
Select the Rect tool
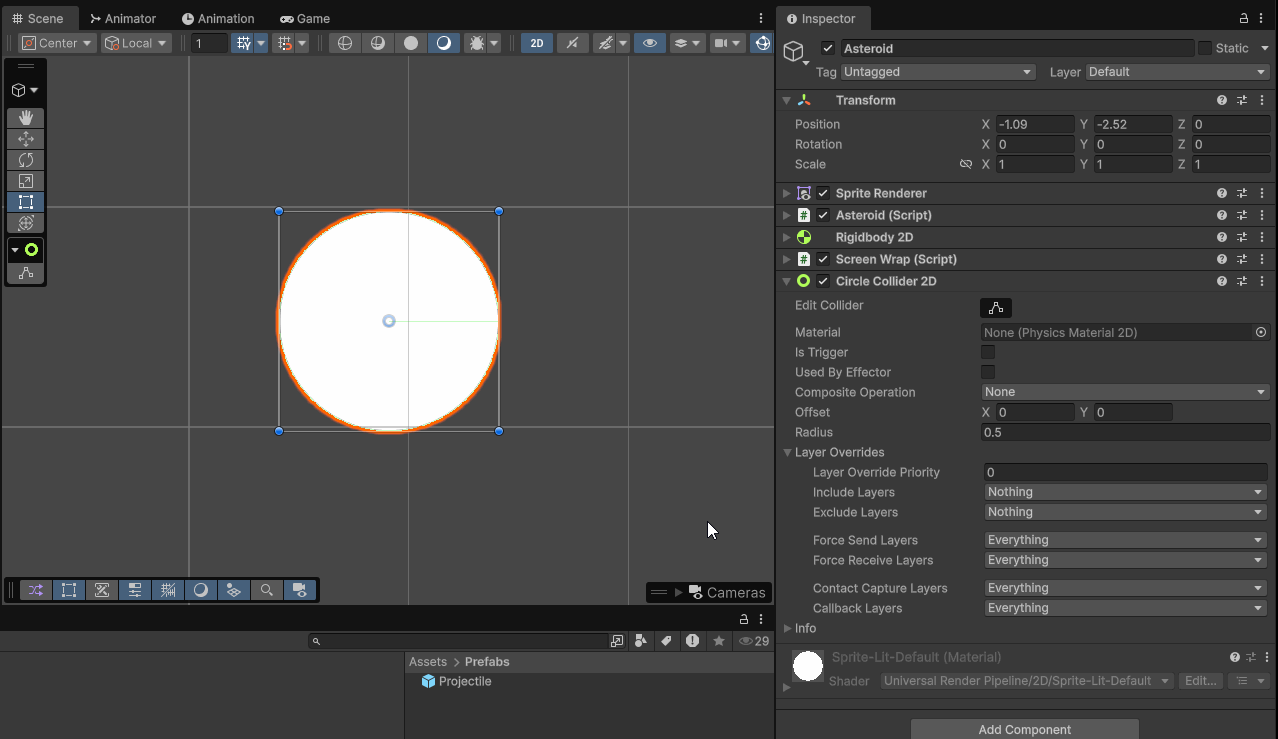click(x=26, y=202)
